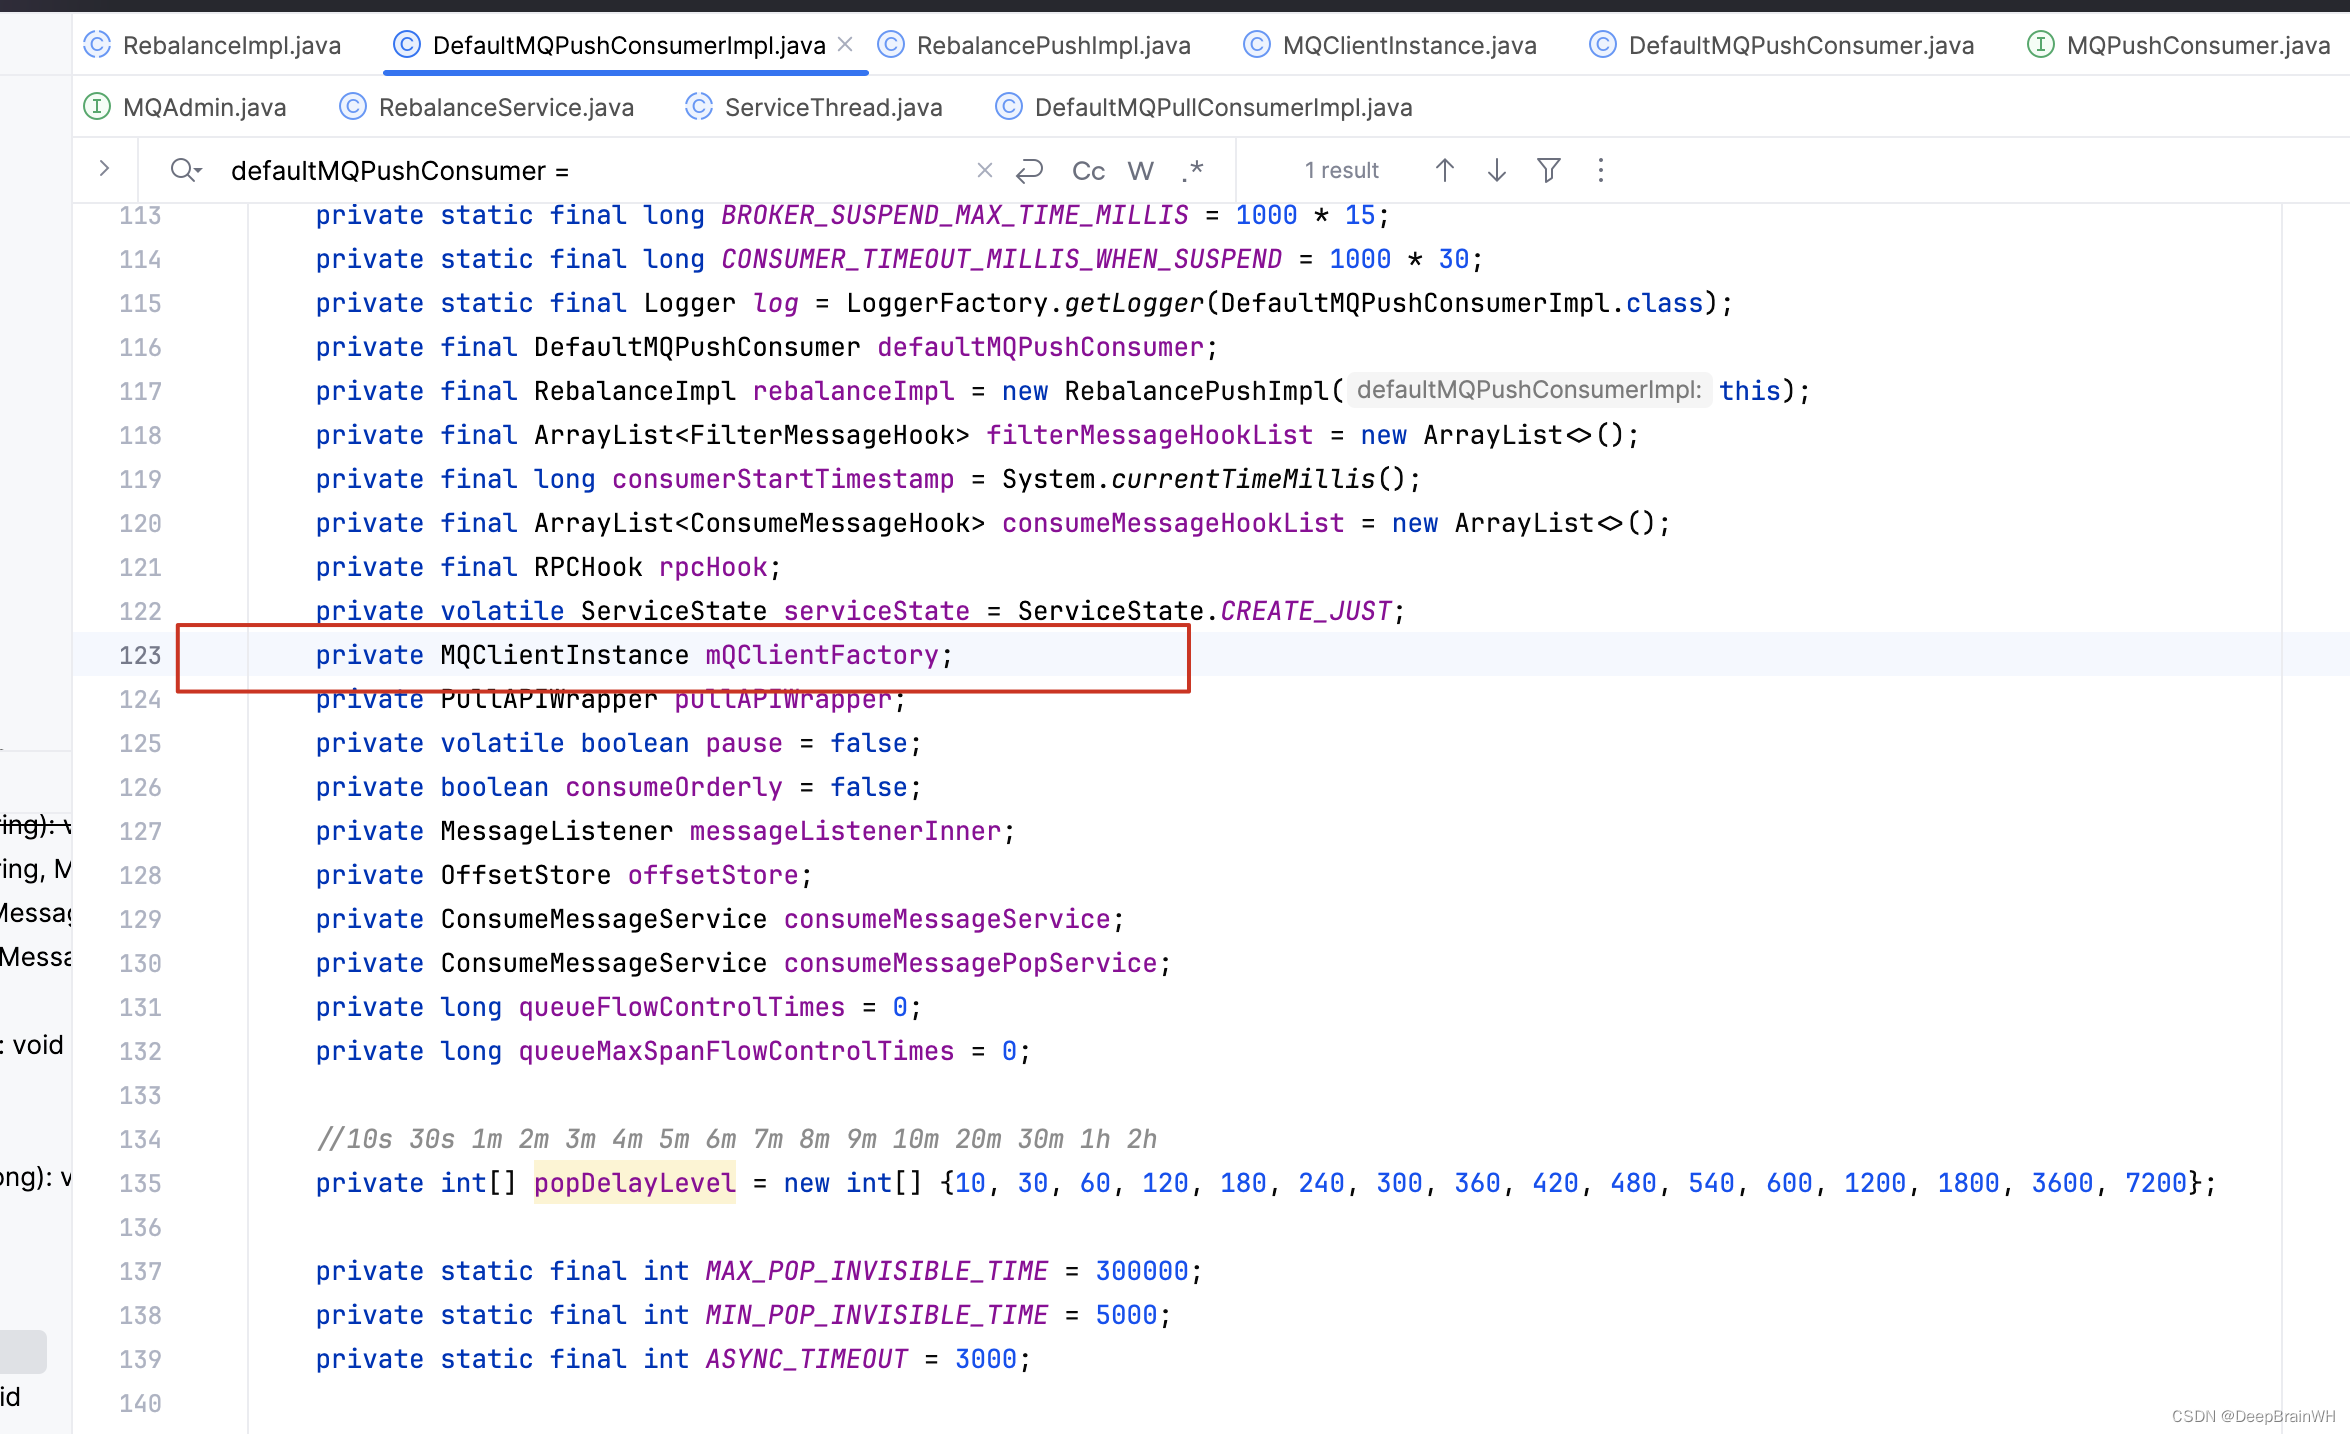Open search history magnifier dropdown
Screen dimensions: 2350x1434
[x=186, y=170]
